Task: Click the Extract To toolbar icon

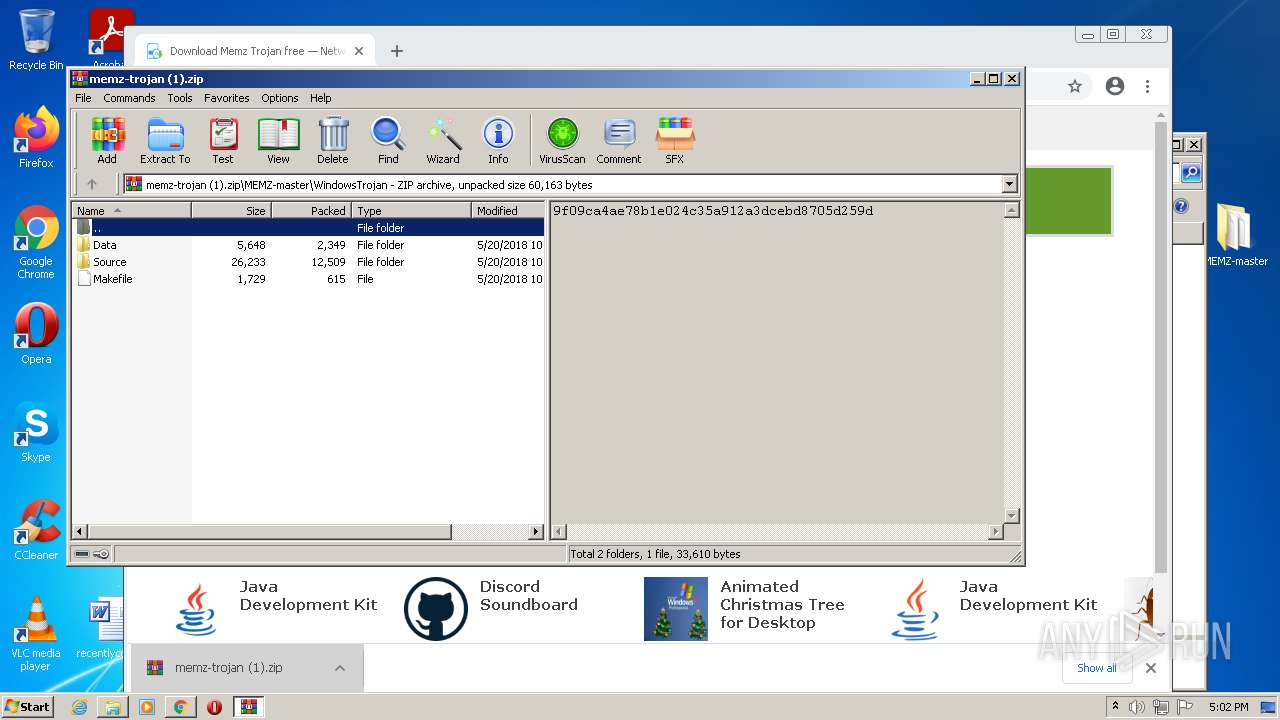Action: pyautogui.click(x=165, y=140)
